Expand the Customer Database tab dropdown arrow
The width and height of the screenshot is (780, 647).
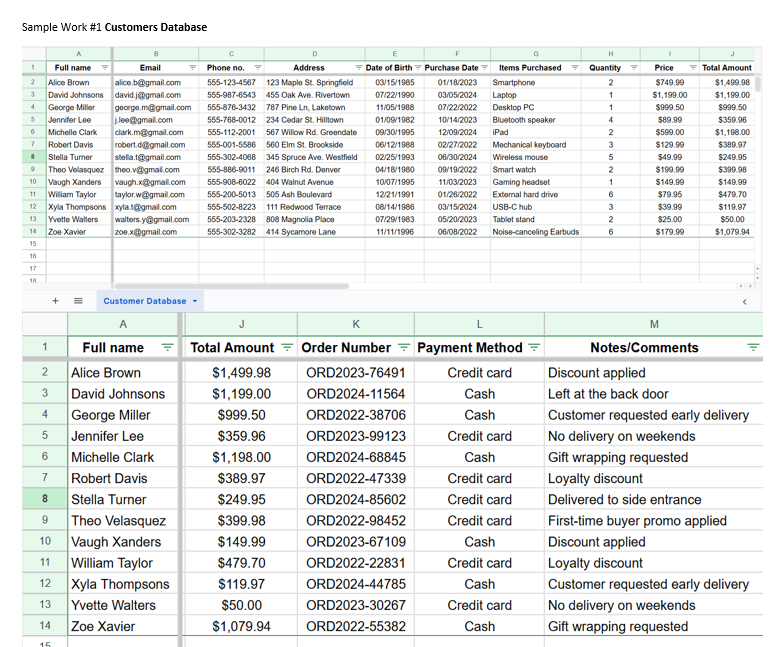pos(195,301)
